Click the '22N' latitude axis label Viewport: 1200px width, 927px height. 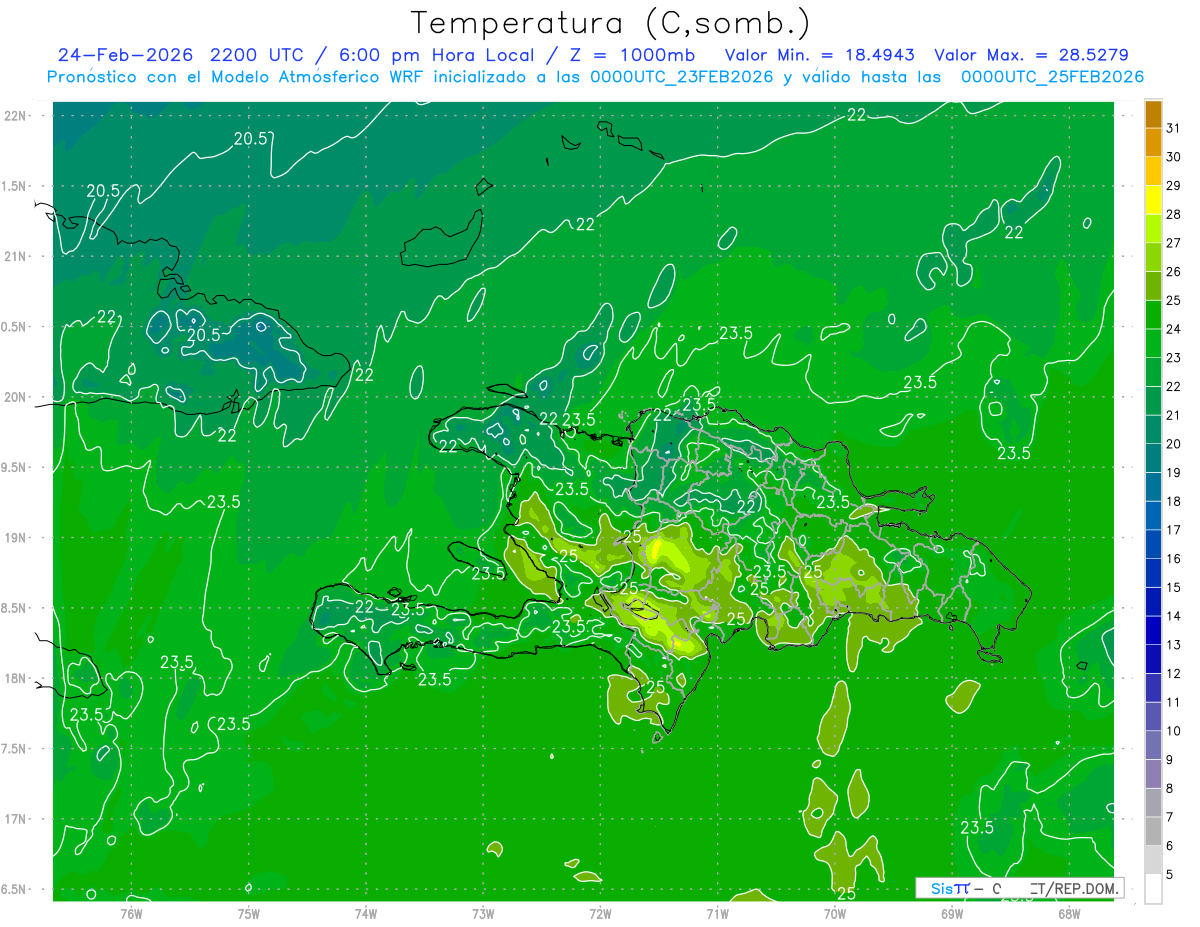(x=15, y=115)
